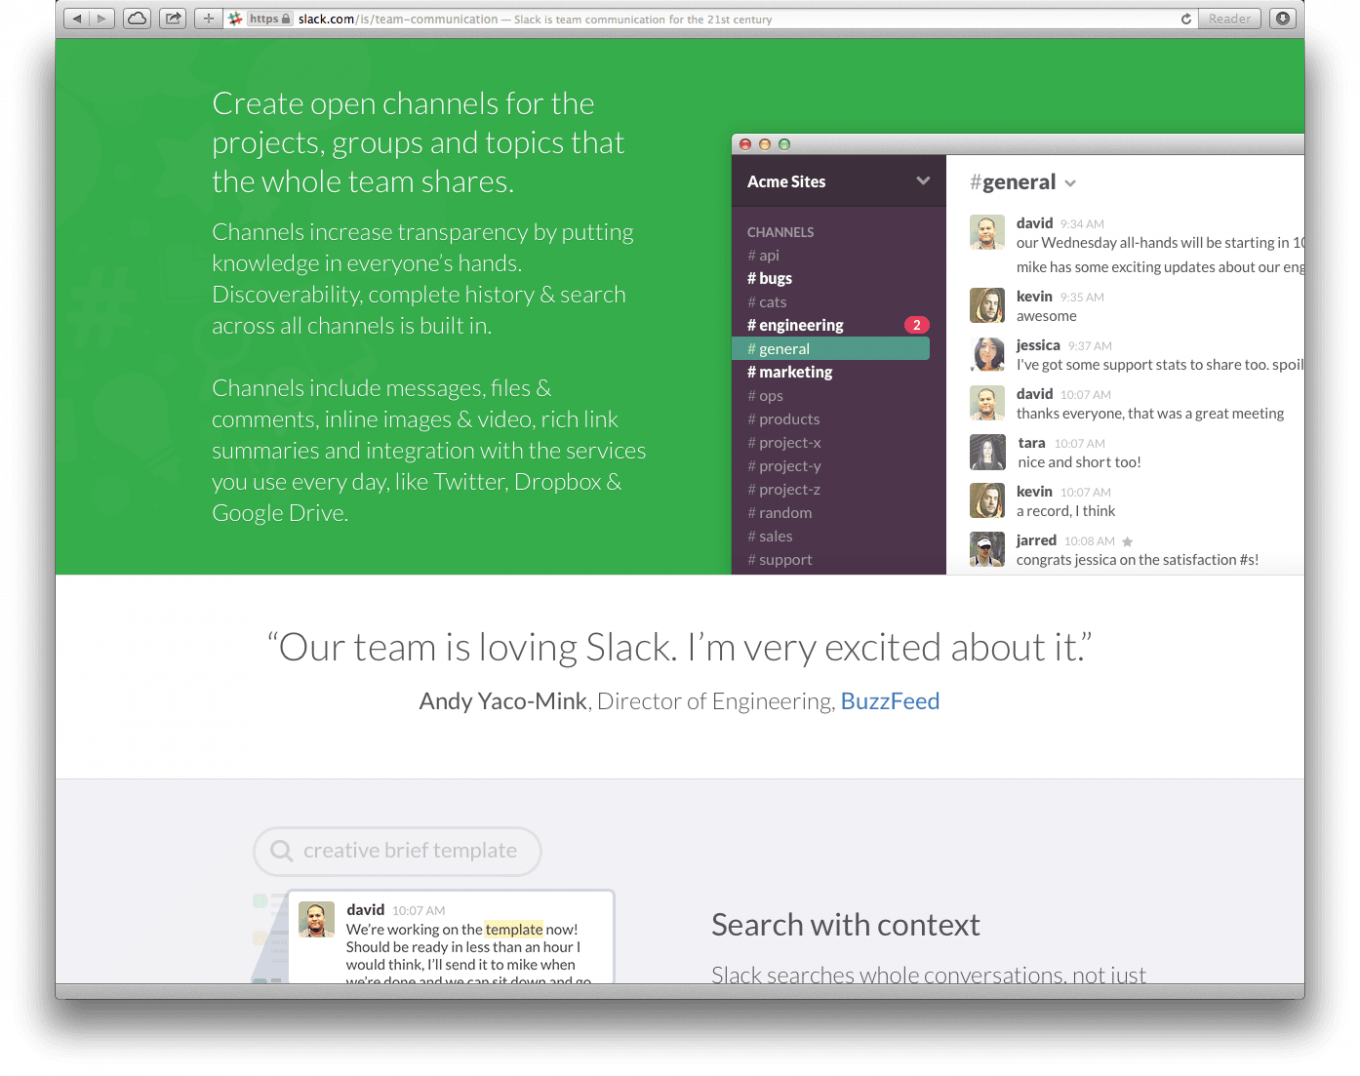Click the reload page icon
1360x1076 pixels.
pyautogui.click(x=1186, y=19)
